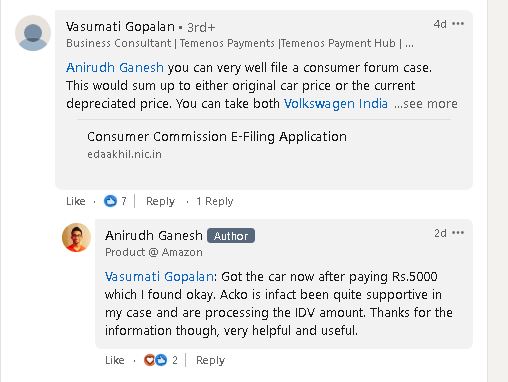This screenshot has width=508, height=382.
Task: Click the Author badge next to Anirudh
Action: point(231,236)
